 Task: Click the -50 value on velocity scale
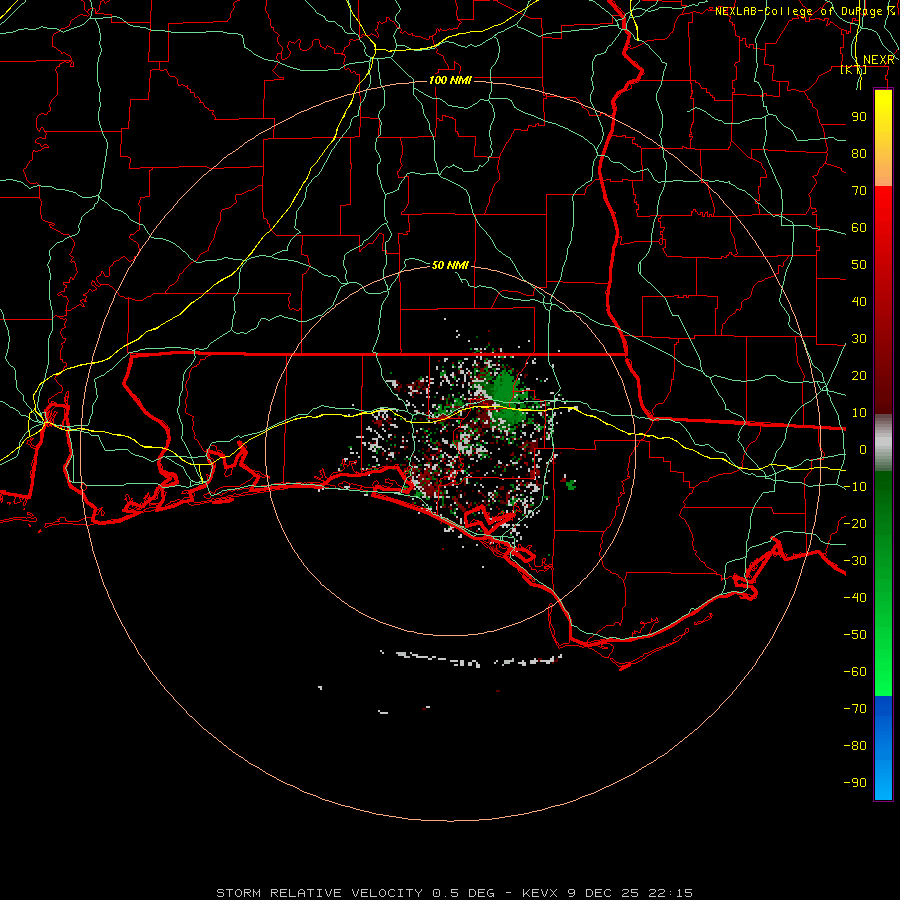tap(855, 635)
